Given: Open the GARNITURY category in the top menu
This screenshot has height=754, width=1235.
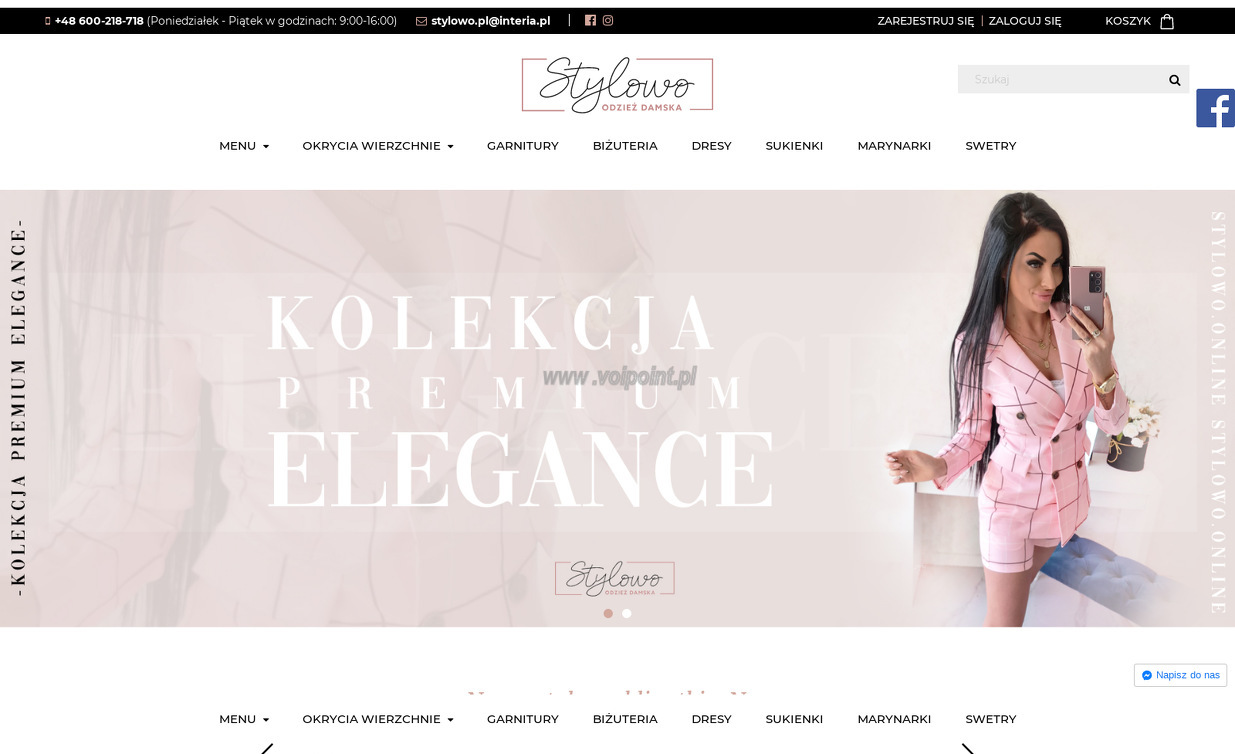Looking at the screenshot, I should pyautogui.click(x=523, y=146).
